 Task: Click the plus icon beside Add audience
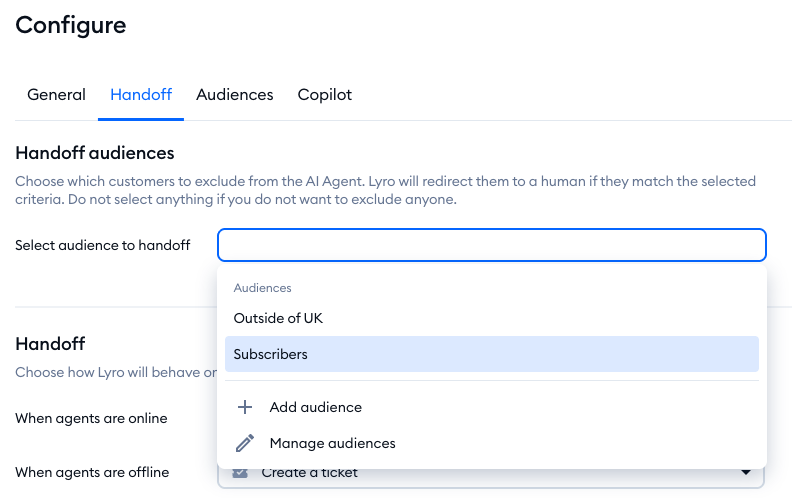click(x=245, y=407)
